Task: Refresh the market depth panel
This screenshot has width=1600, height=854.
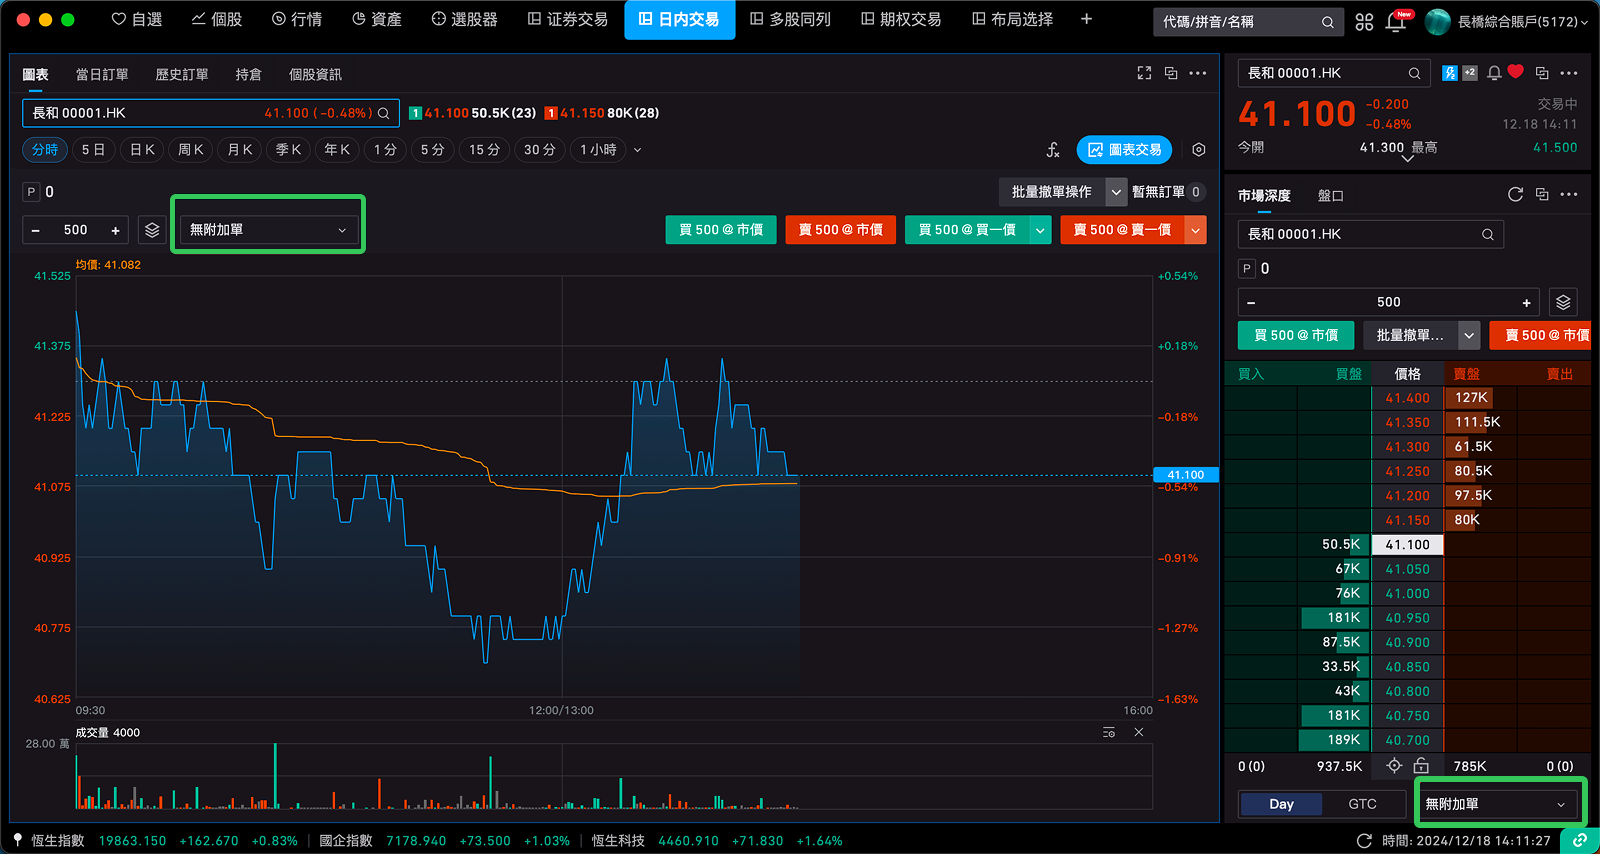Action: pyautogui.click(x=1515, y=194)
